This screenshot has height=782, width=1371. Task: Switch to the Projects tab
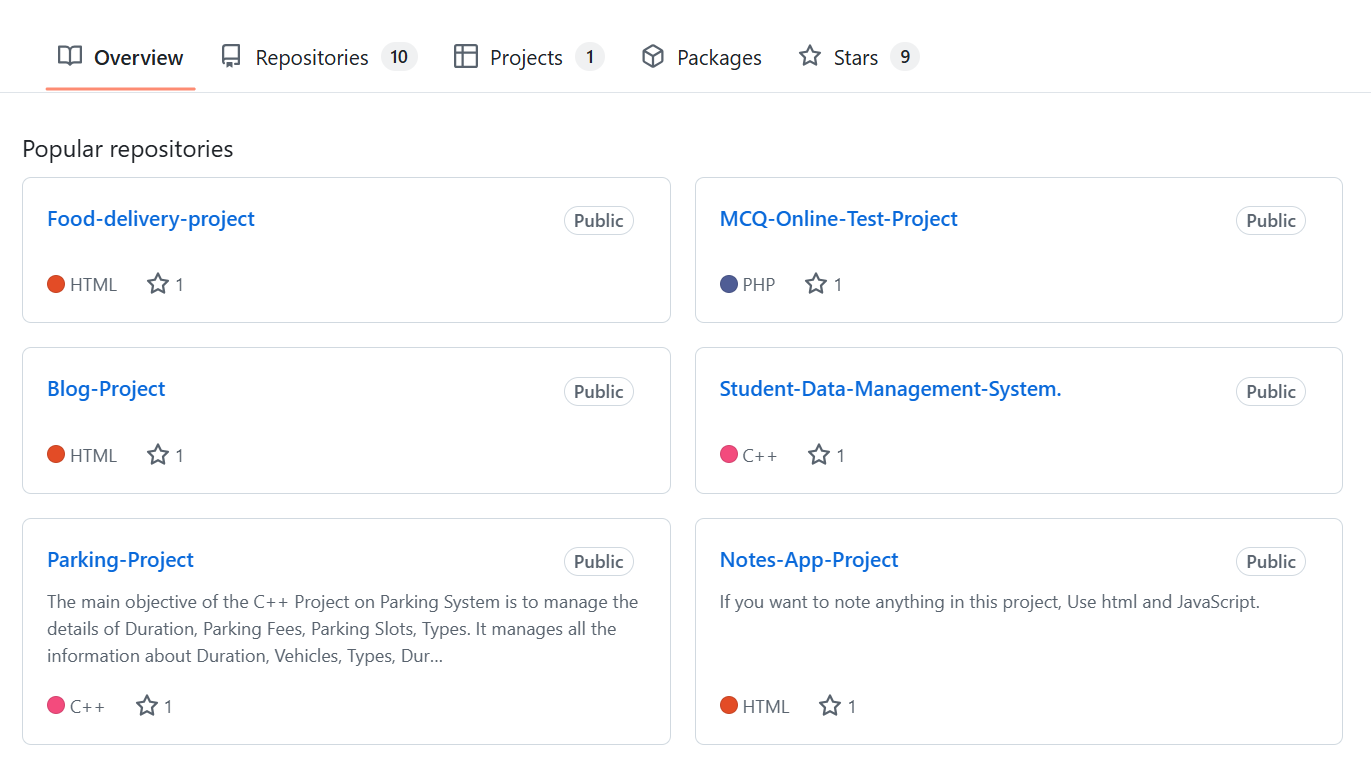pyautogui.click(x=526, y=58)
